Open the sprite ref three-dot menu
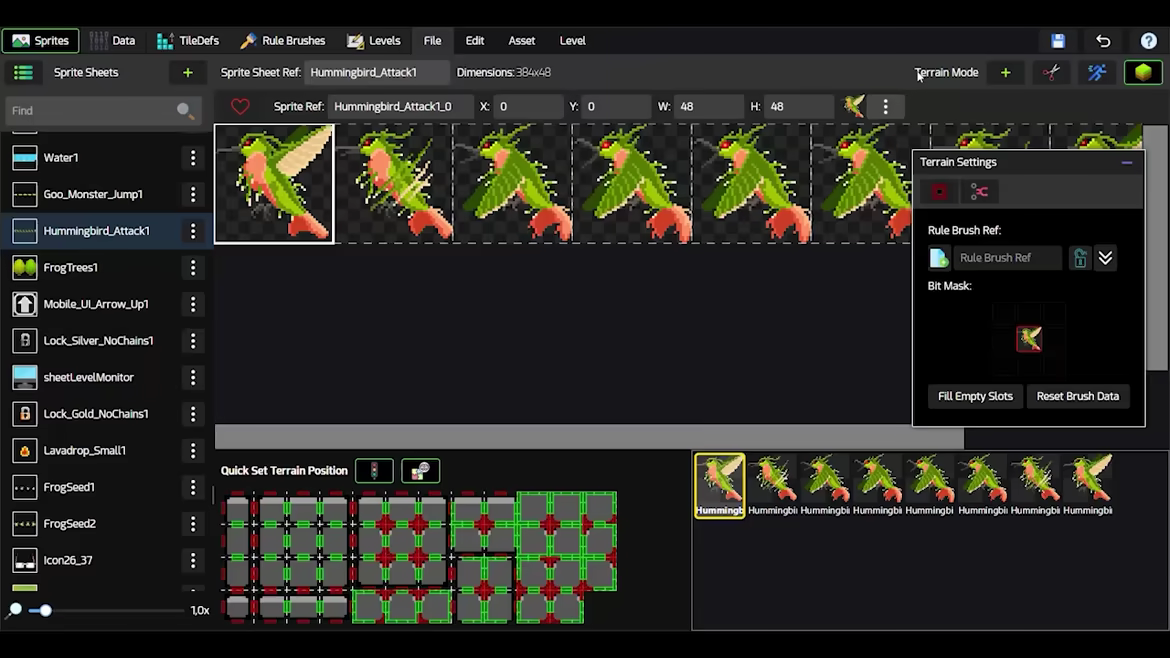Image resolution: width=1170 pixels, height=658 pixels. [886, 107]
